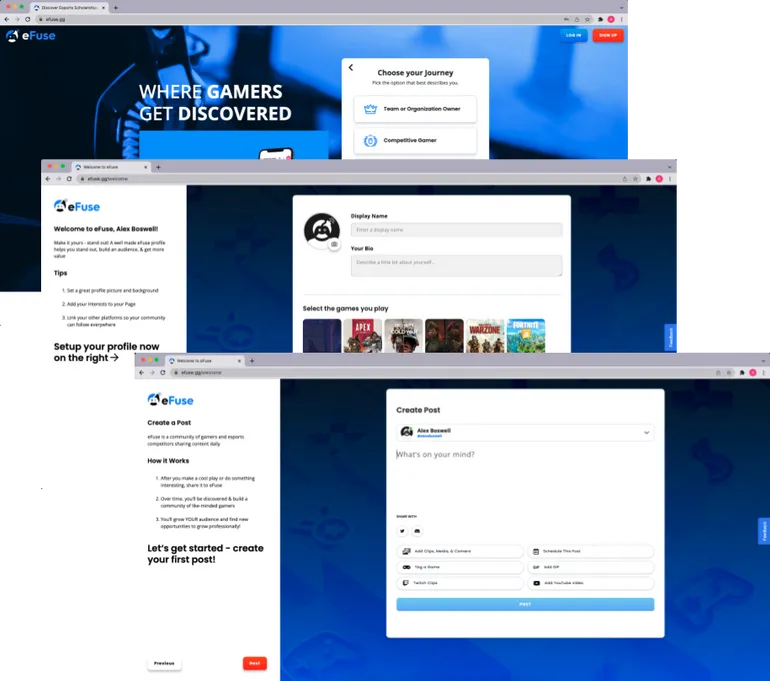Click back arrow in back efuse.gg window
This screenshot has height=681, width=770.
coord(6,19)
